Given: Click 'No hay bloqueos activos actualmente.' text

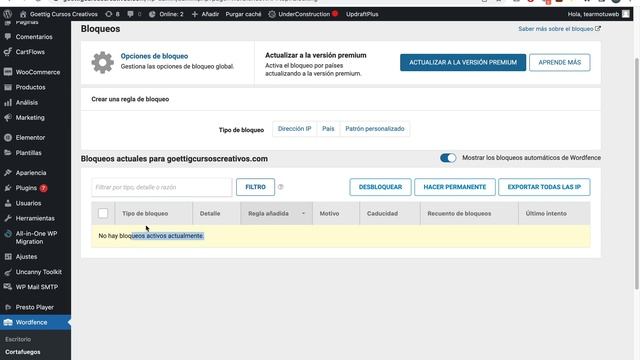Looking at the screenshot, I should (x=151, y=236).
